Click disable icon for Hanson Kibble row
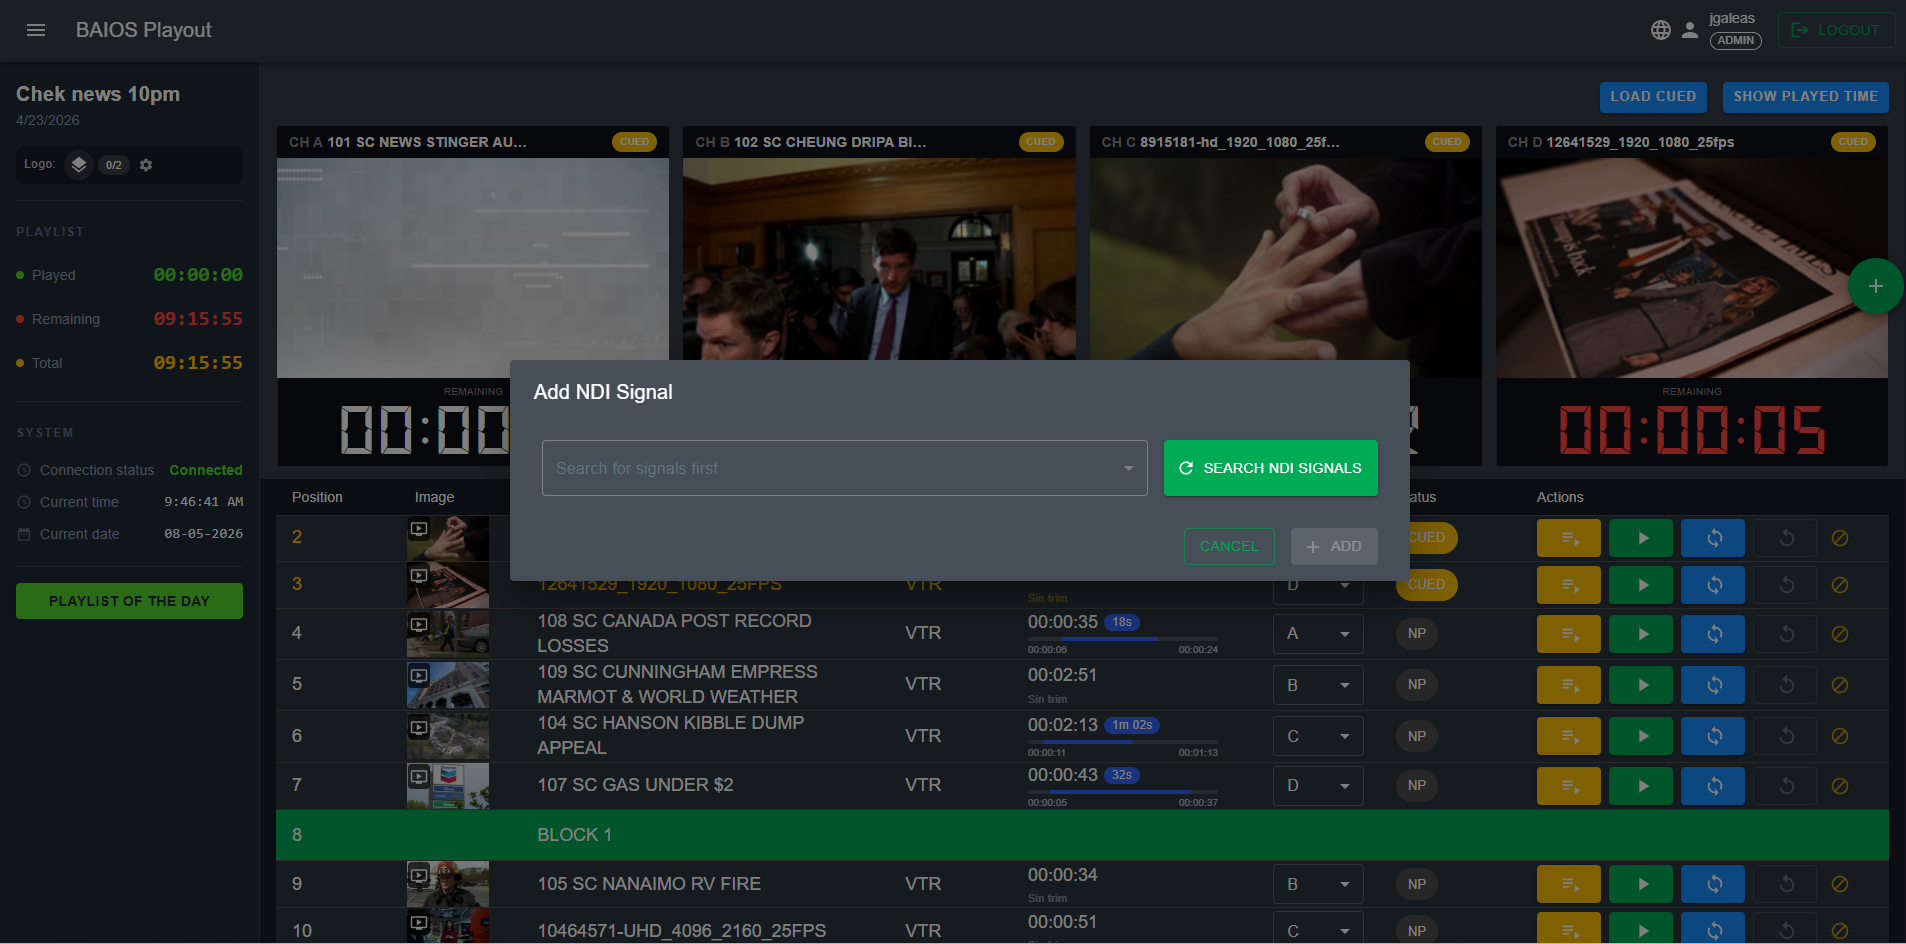Viewport: 1906px width, 944px height. (x=1839, y=736)
